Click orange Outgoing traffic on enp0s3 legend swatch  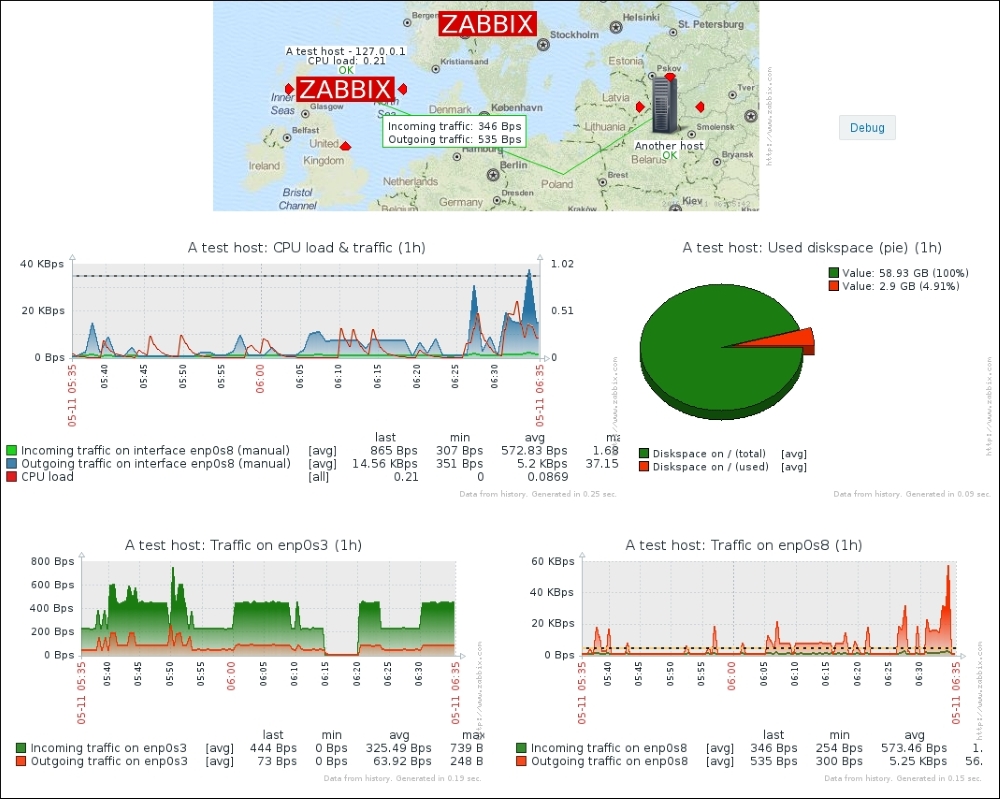click(21, 761)
